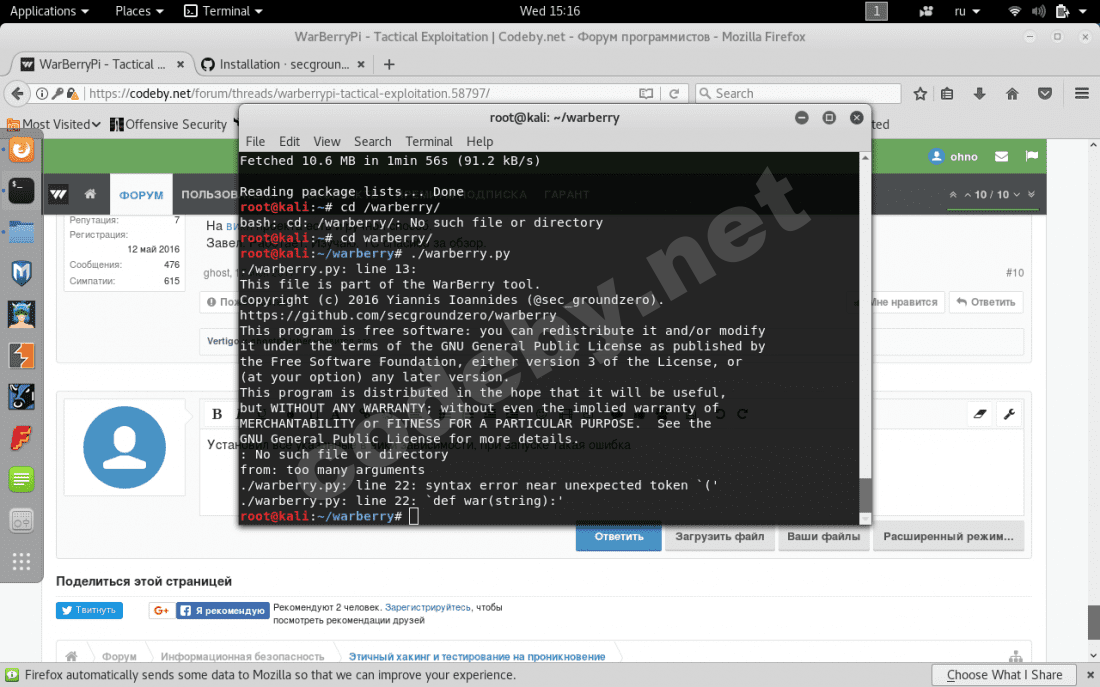The height and width of the screenshot is (687, 1100).
Task: Reload the page in Firefox
Action: 674,93
